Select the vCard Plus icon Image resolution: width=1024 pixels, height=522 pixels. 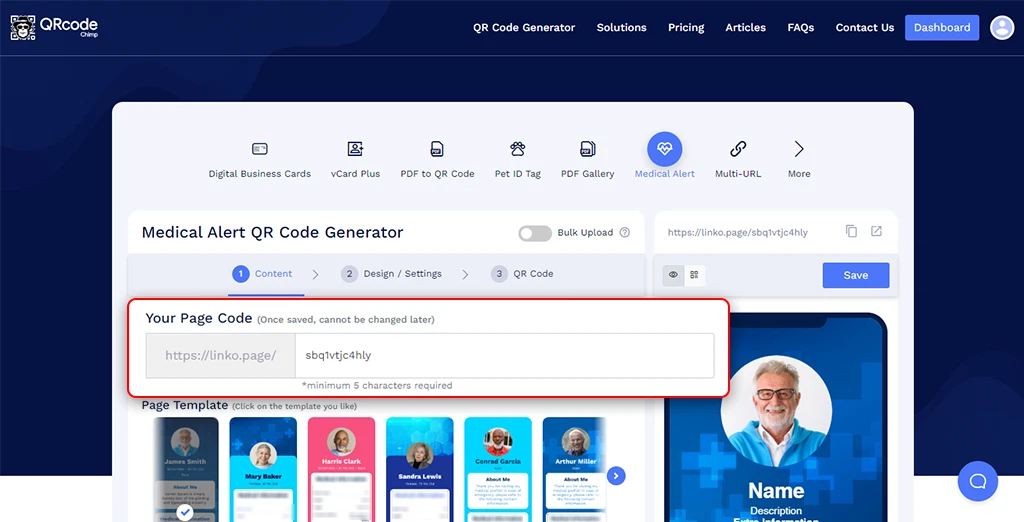(355, 149)
